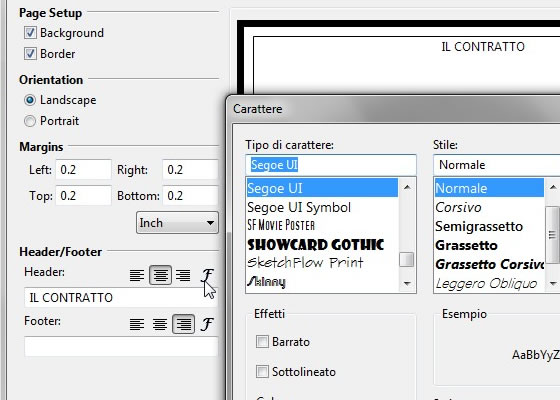
Task: Align header text to the left
Action: click(137, 275)
